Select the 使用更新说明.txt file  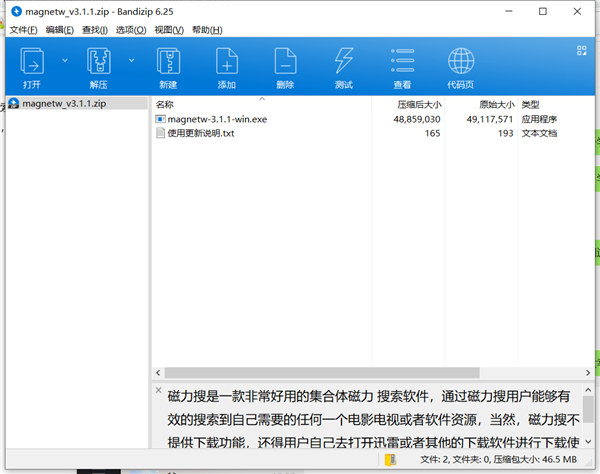(x=200, y=133)
